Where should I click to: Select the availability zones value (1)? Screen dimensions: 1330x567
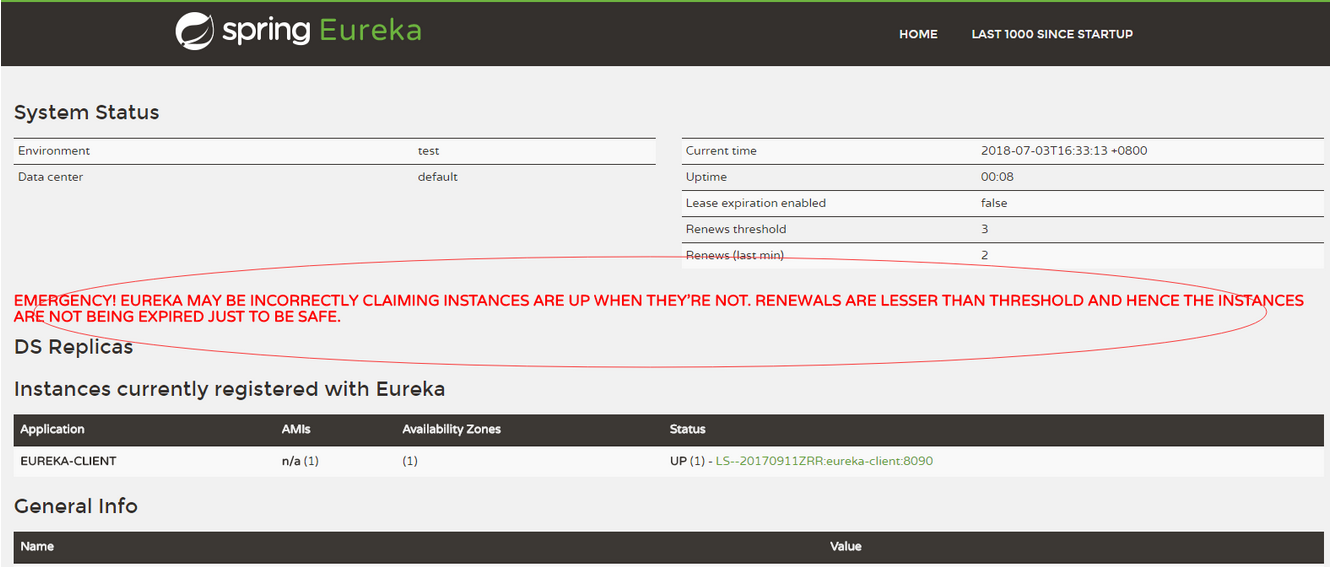pyautogui.click(x=410, y=461)
